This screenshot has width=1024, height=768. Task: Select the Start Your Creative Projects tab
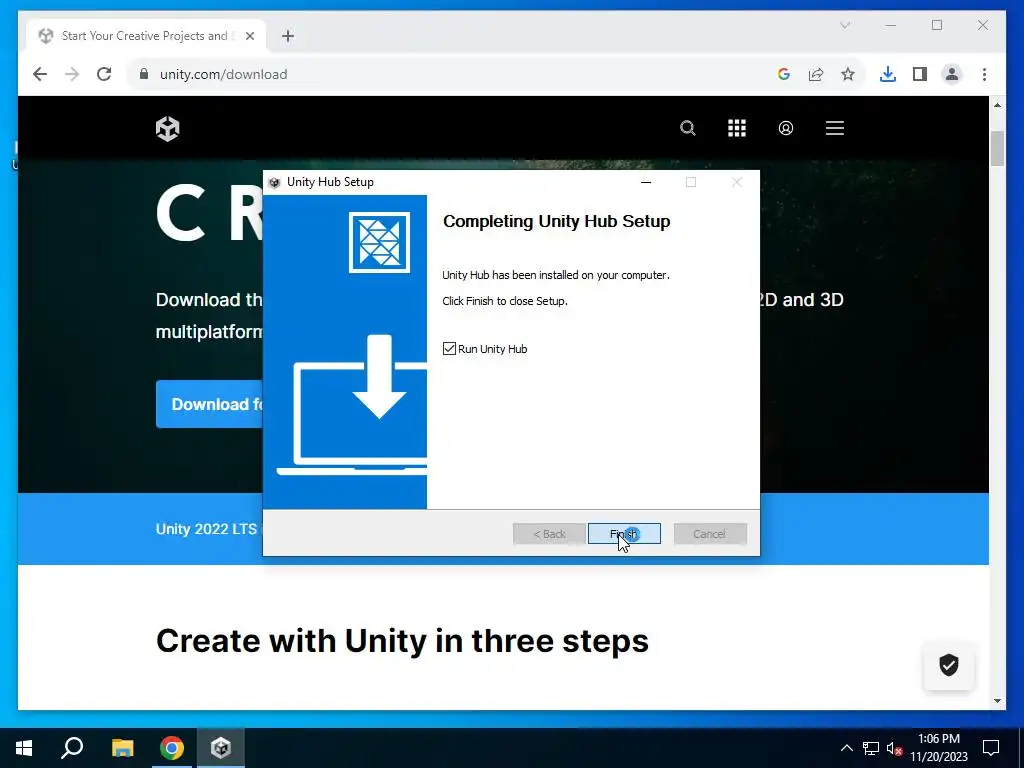pos(144,36)
